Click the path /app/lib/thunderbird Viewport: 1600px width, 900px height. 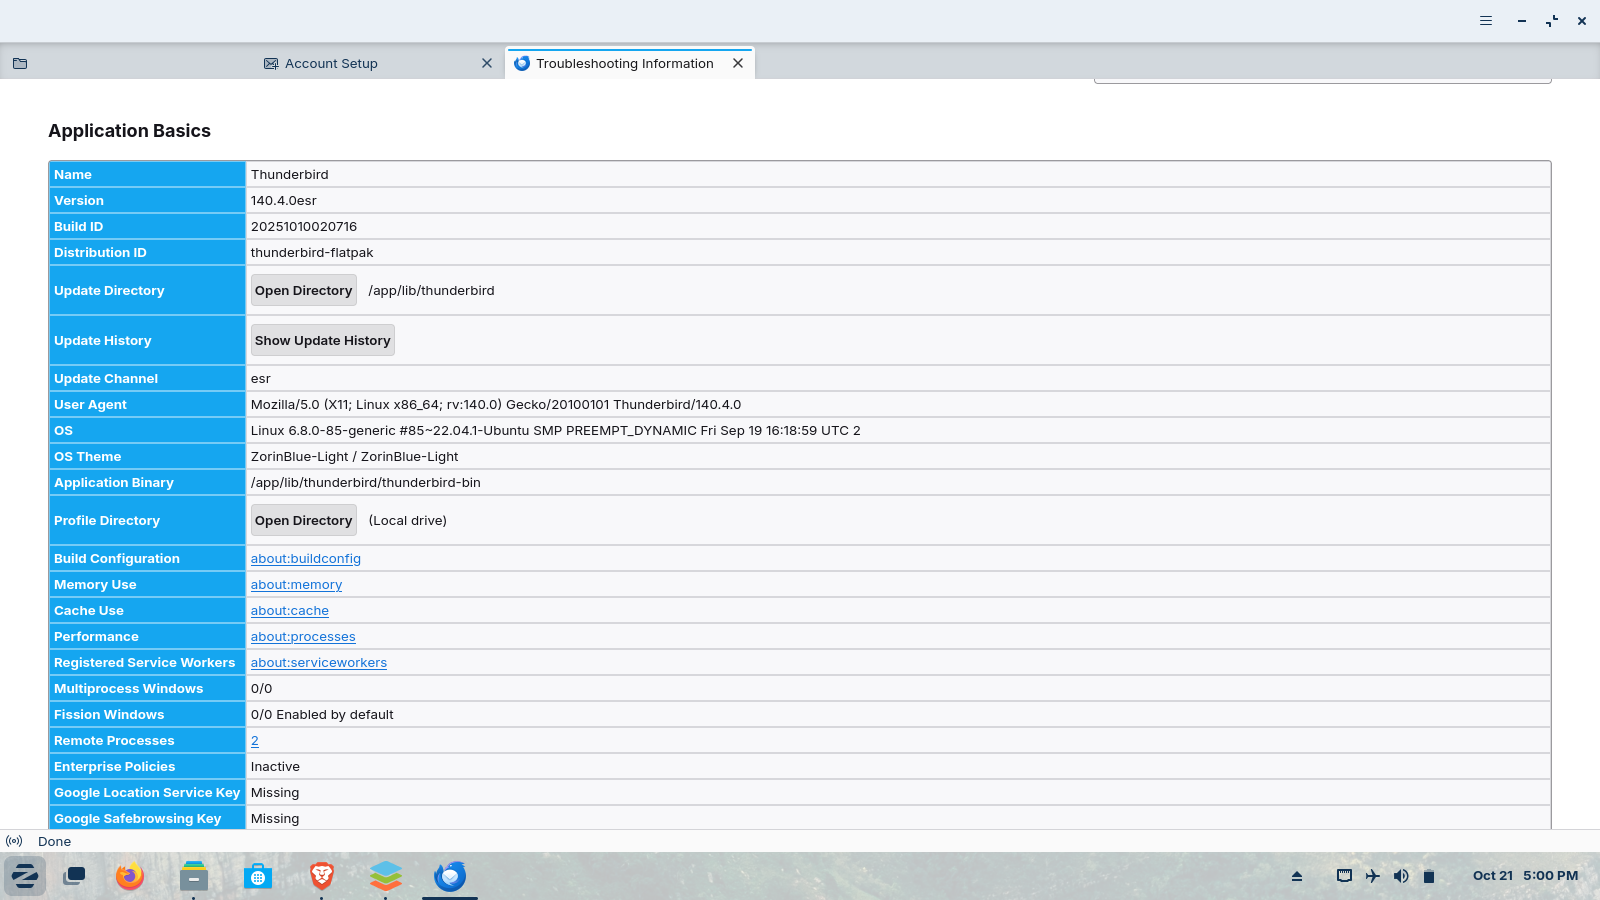(432, 291)
